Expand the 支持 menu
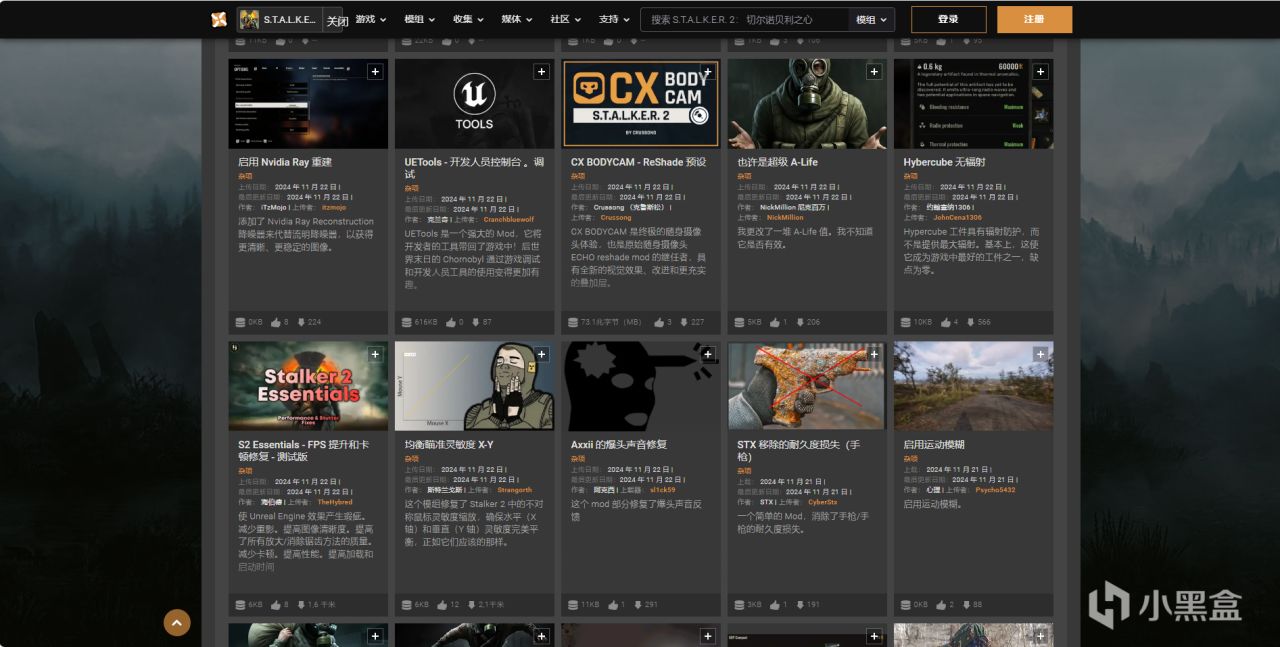 (614, 19)
